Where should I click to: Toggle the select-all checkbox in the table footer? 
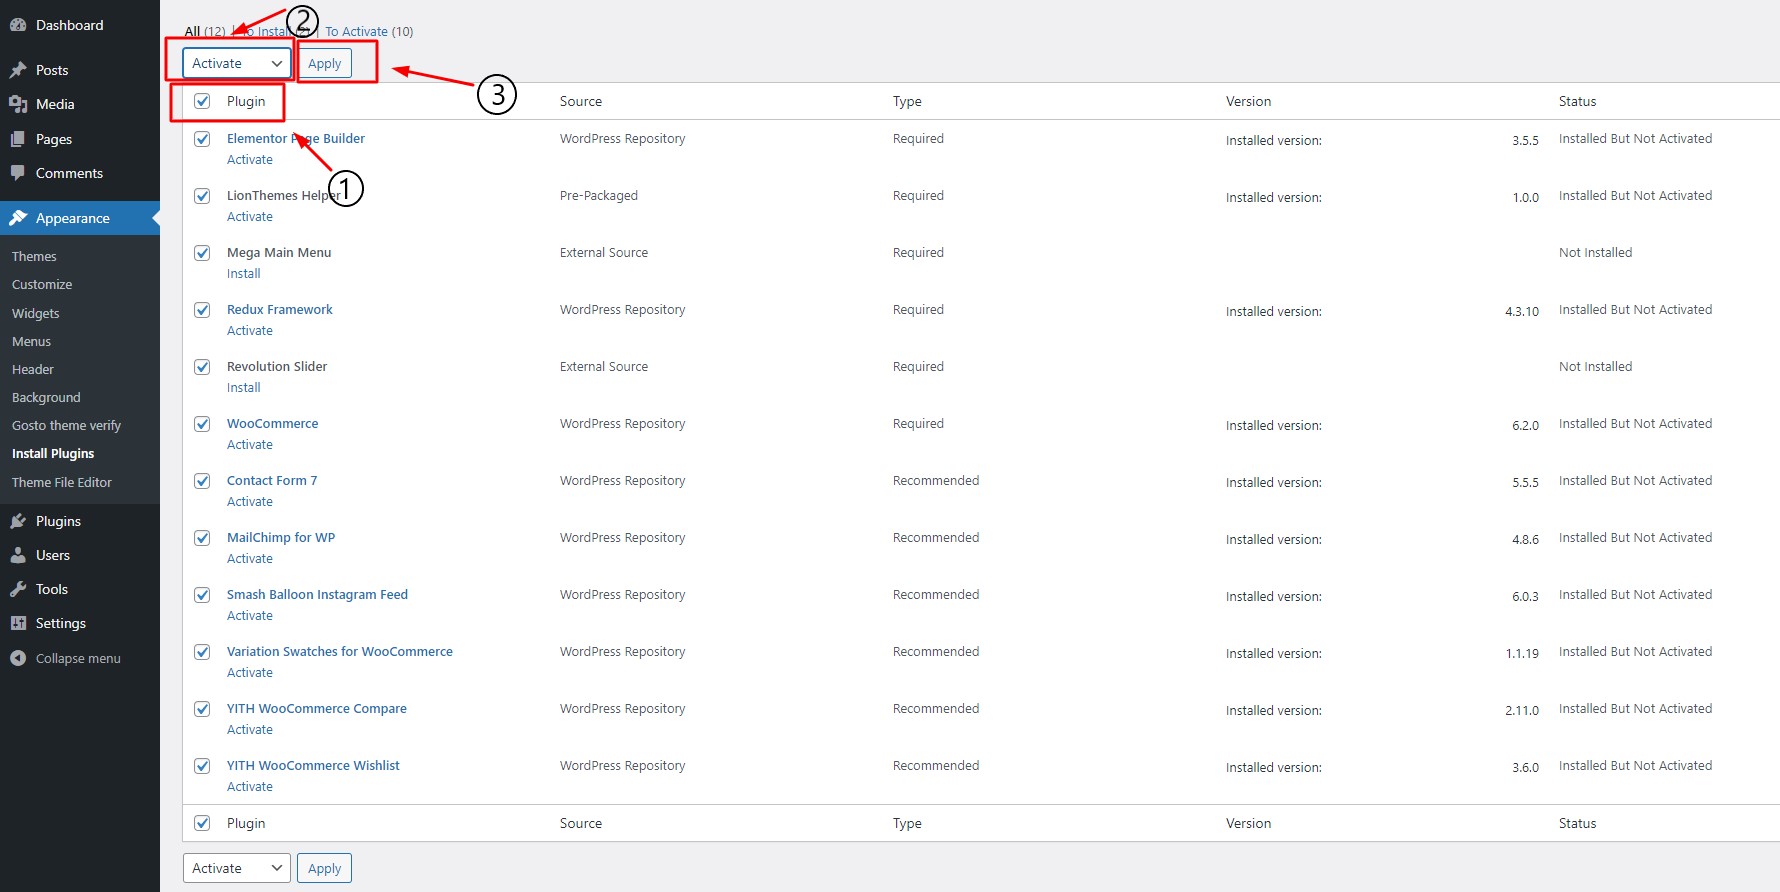coord(202,823)
